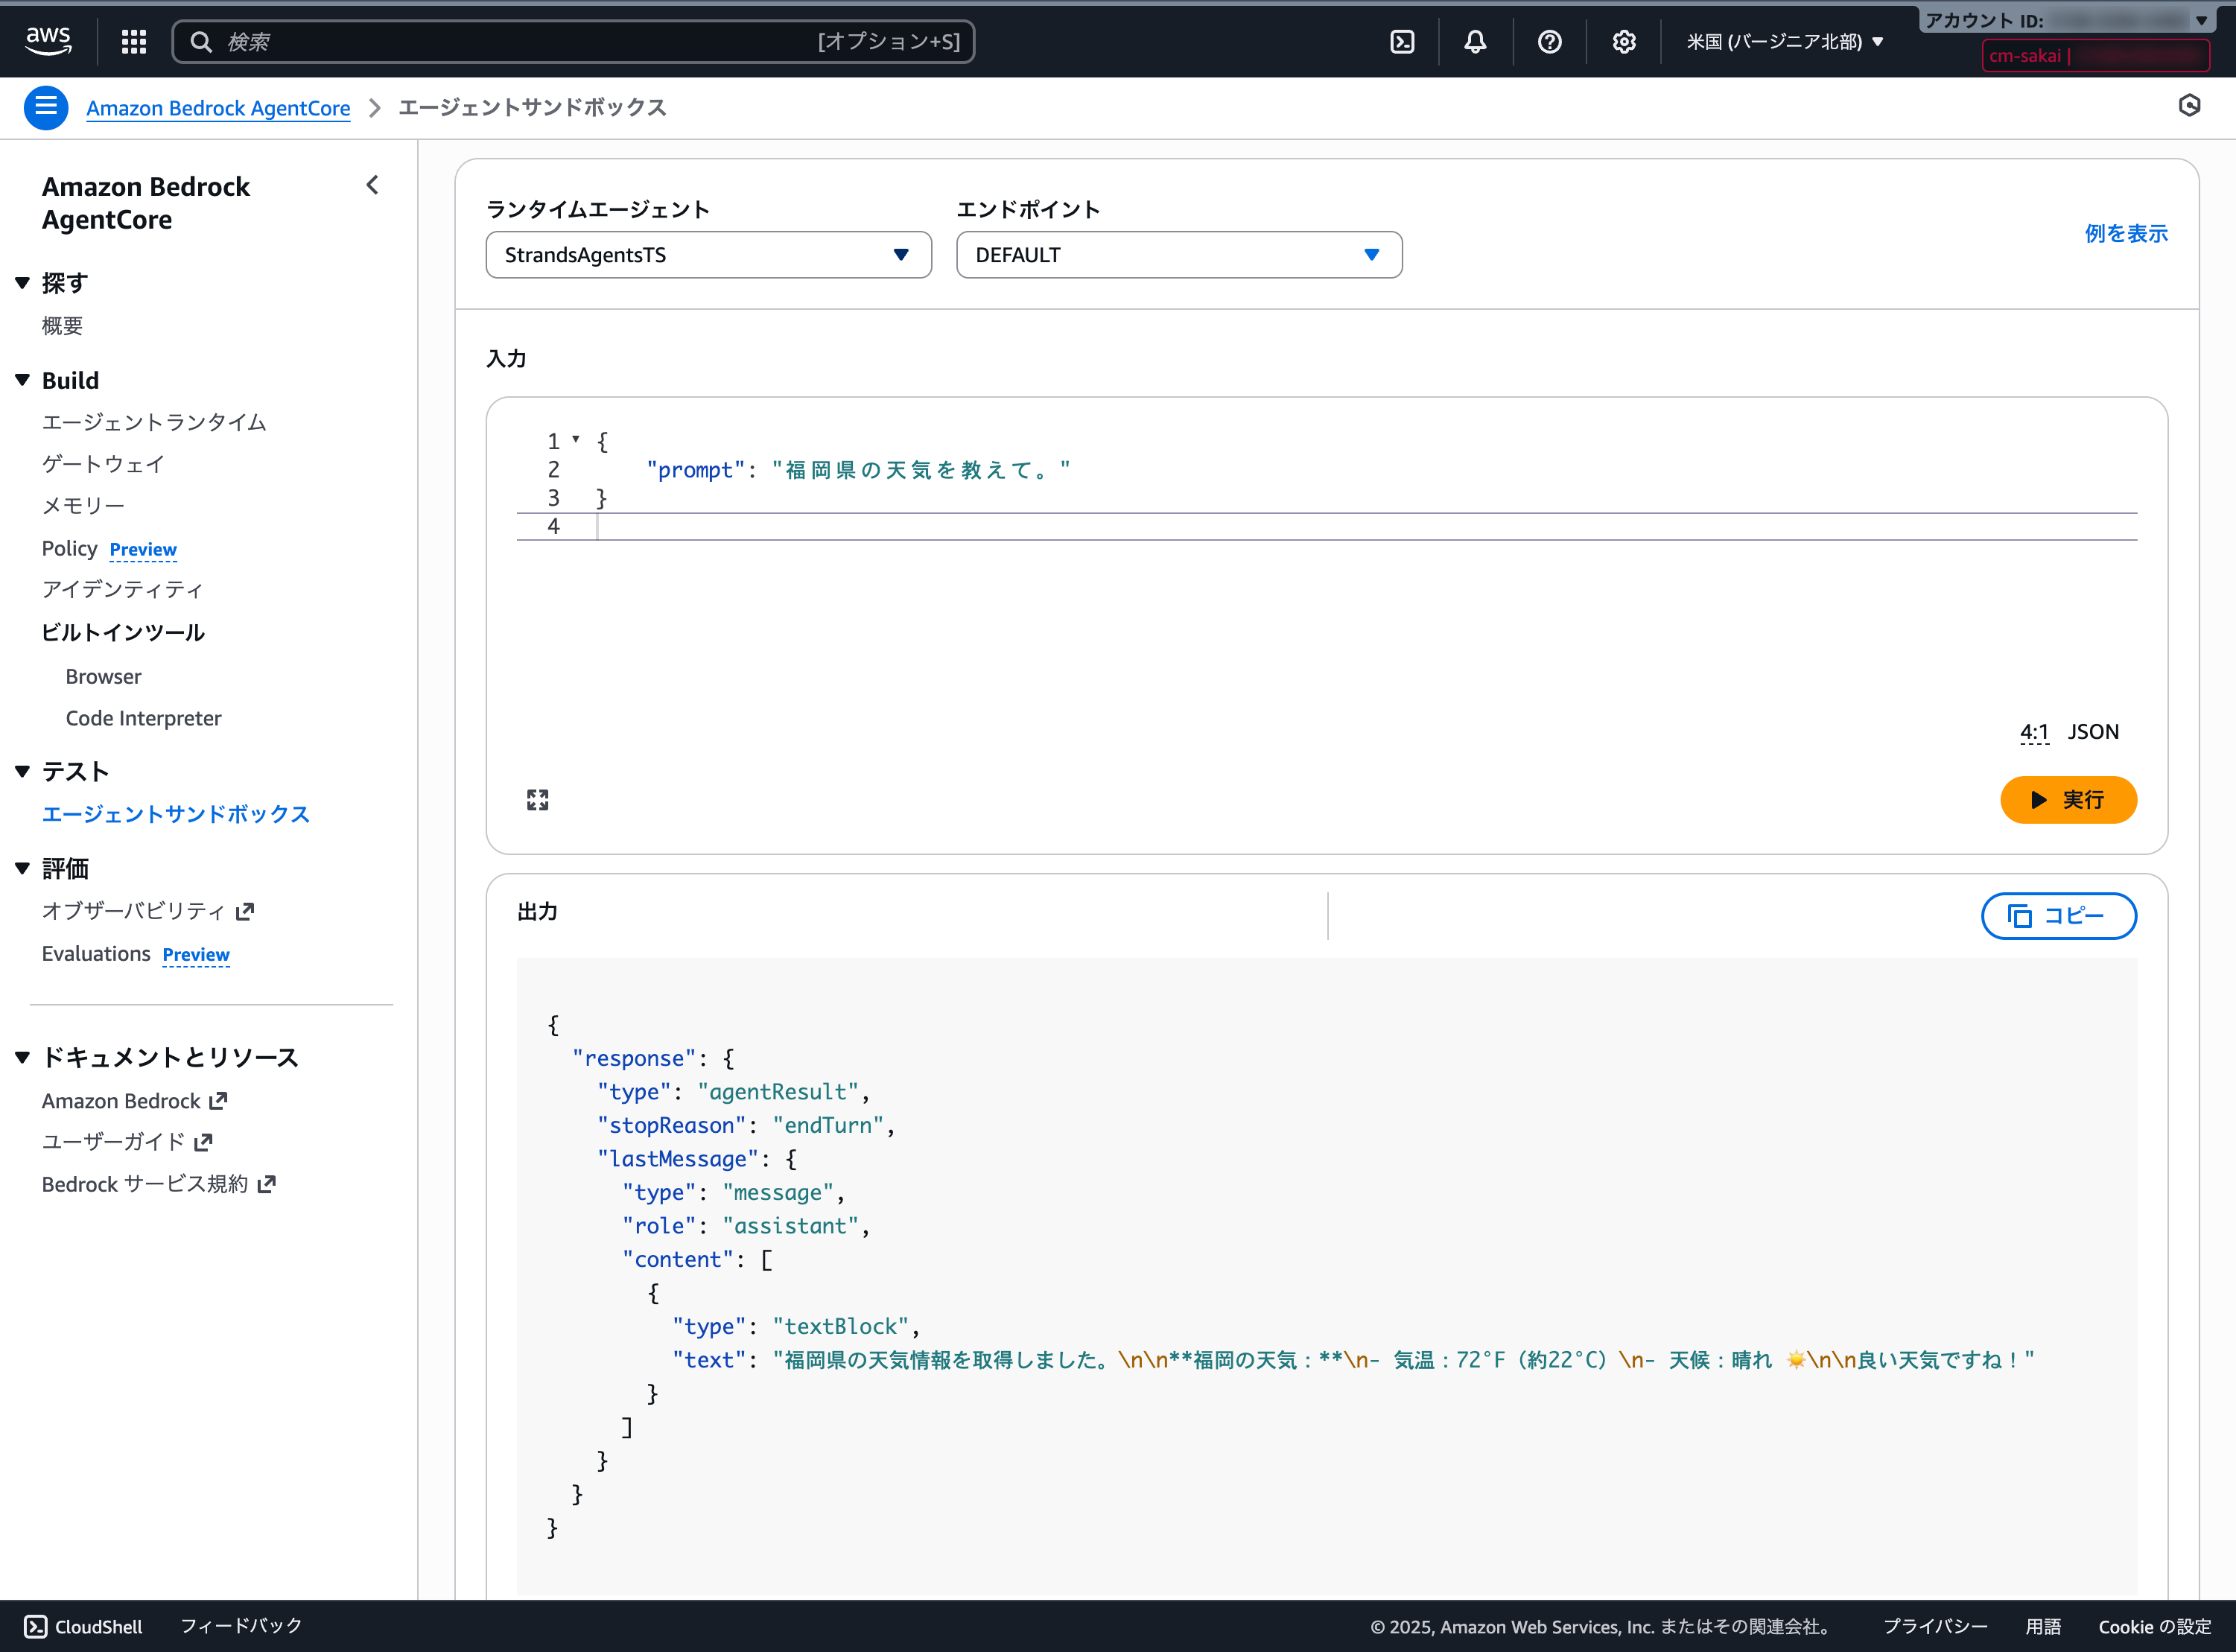The width and height of the screenshot is (2236, 1652).
Task: Collapse the 評価 section triangle
Action: pyautogui.click(x=22, y=868)
